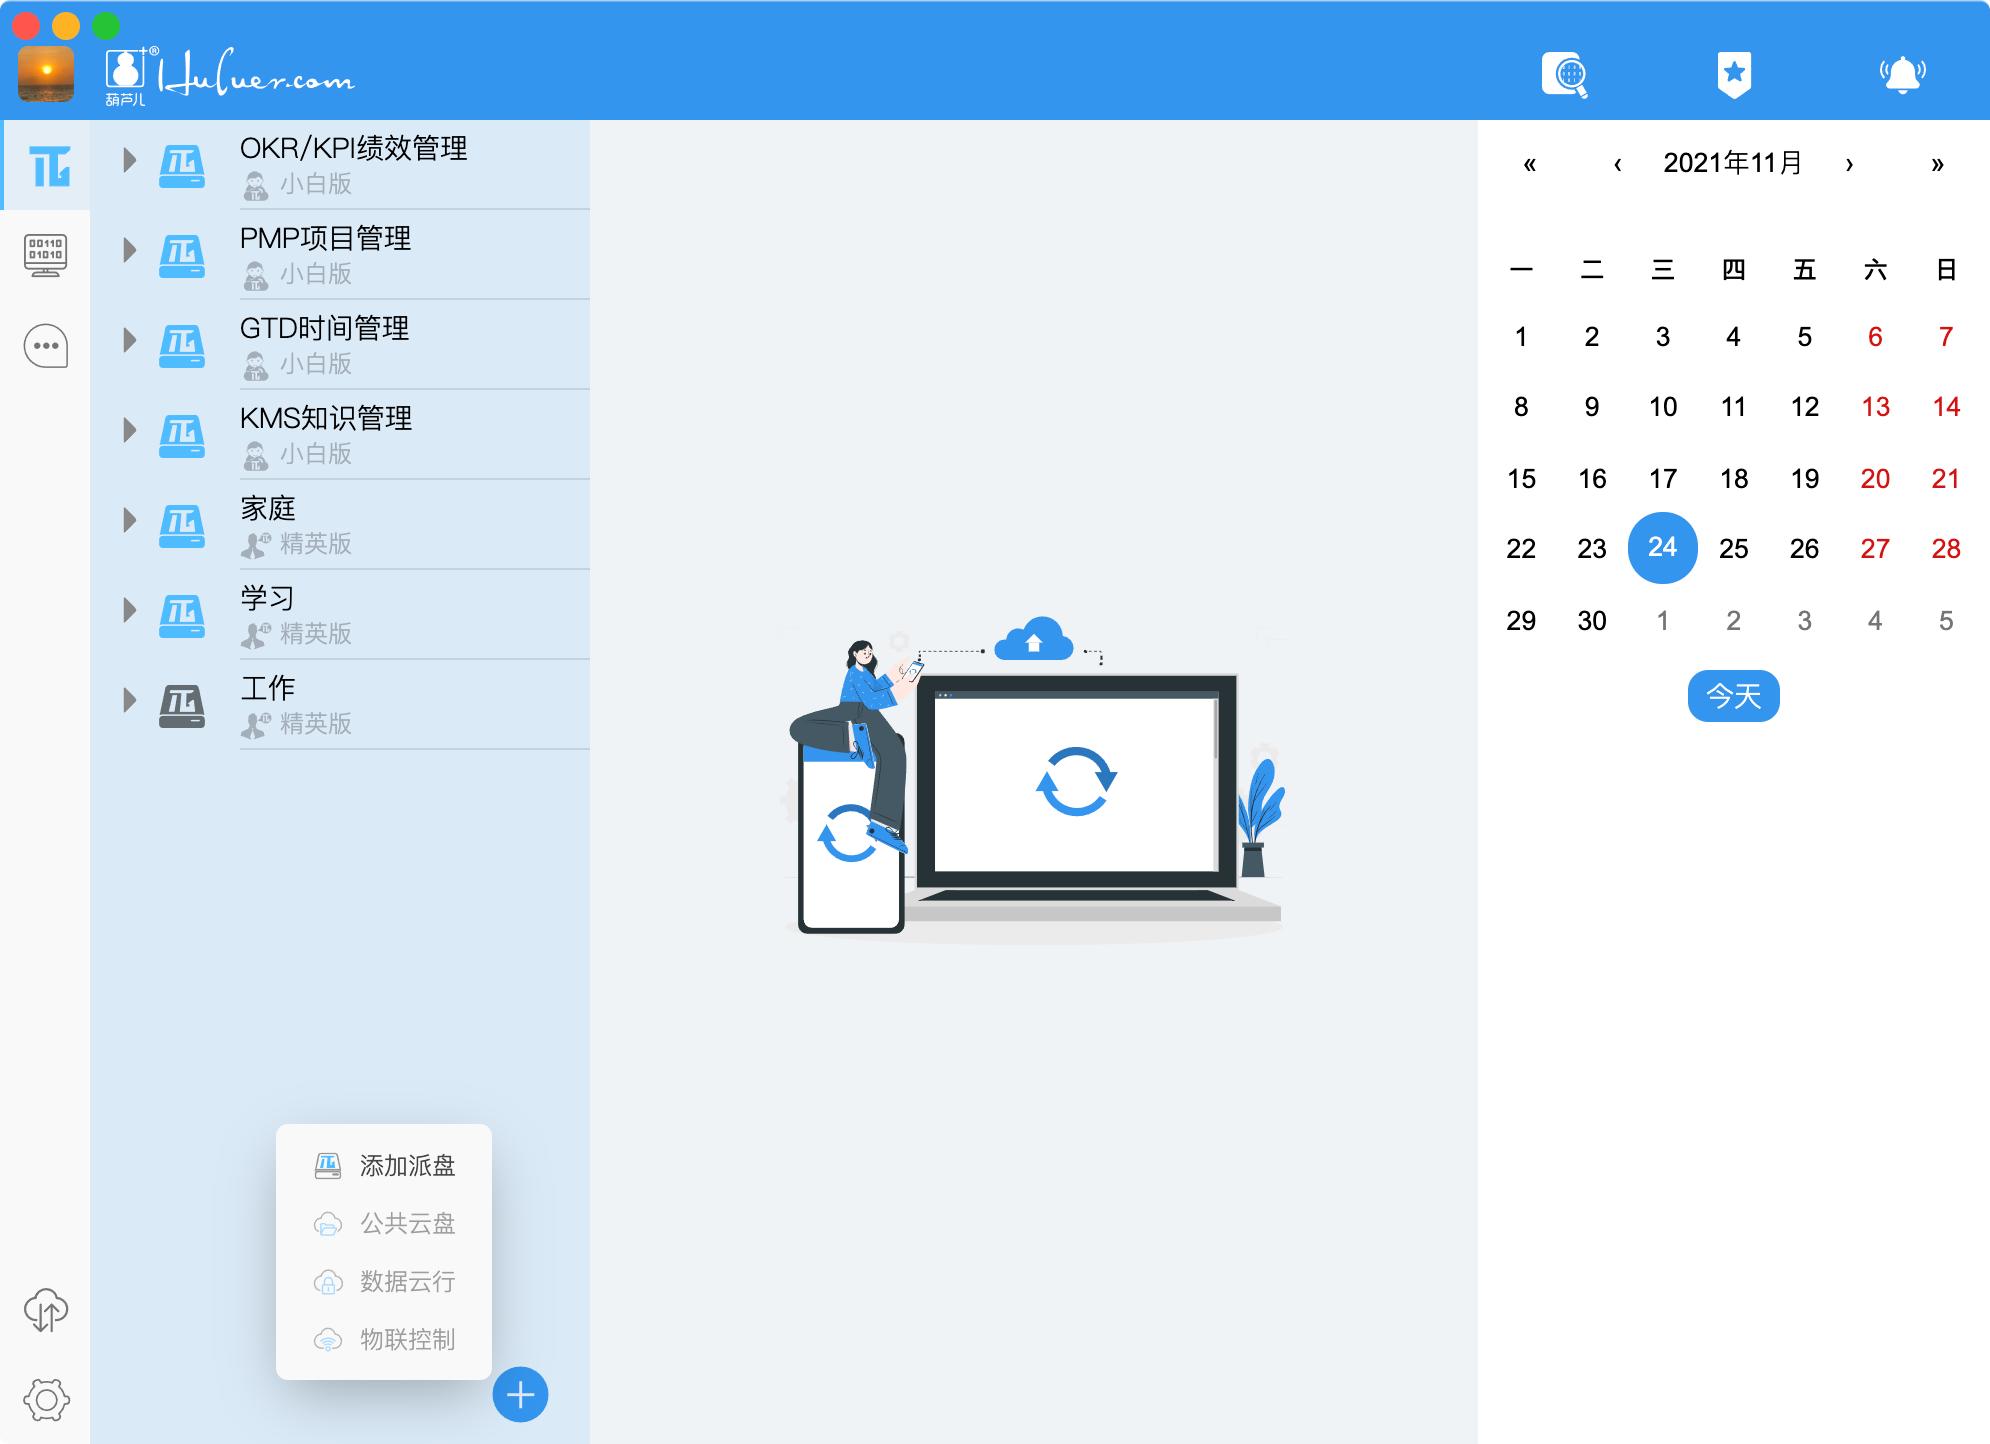Image resolution: width=1990 pixels, height=1444 pixels.
Task: Select date 25 in the November calendar
Action: coord(1733,548)
